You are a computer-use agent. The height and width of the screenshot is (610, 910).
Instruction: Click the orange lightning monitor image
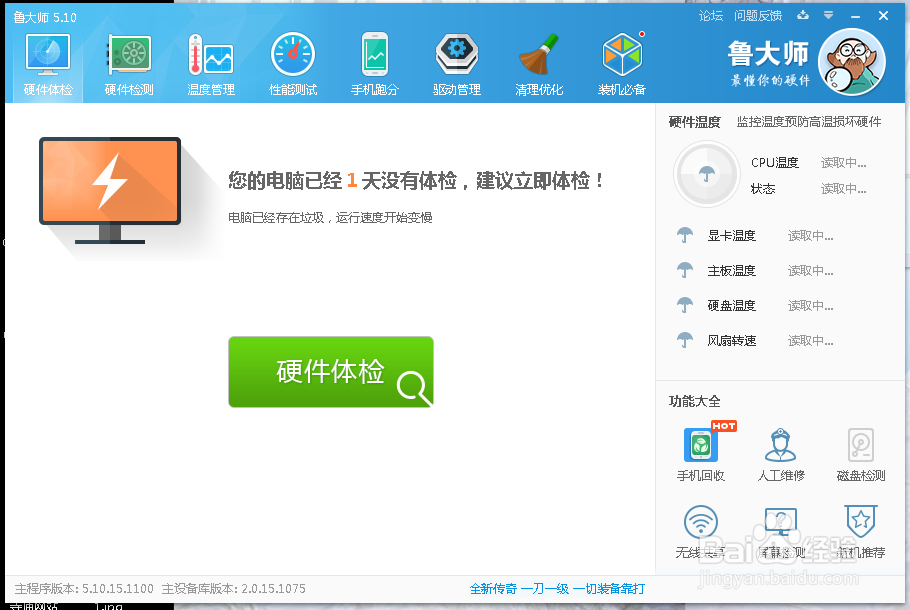pyautogui.click(x=110, y=190)
